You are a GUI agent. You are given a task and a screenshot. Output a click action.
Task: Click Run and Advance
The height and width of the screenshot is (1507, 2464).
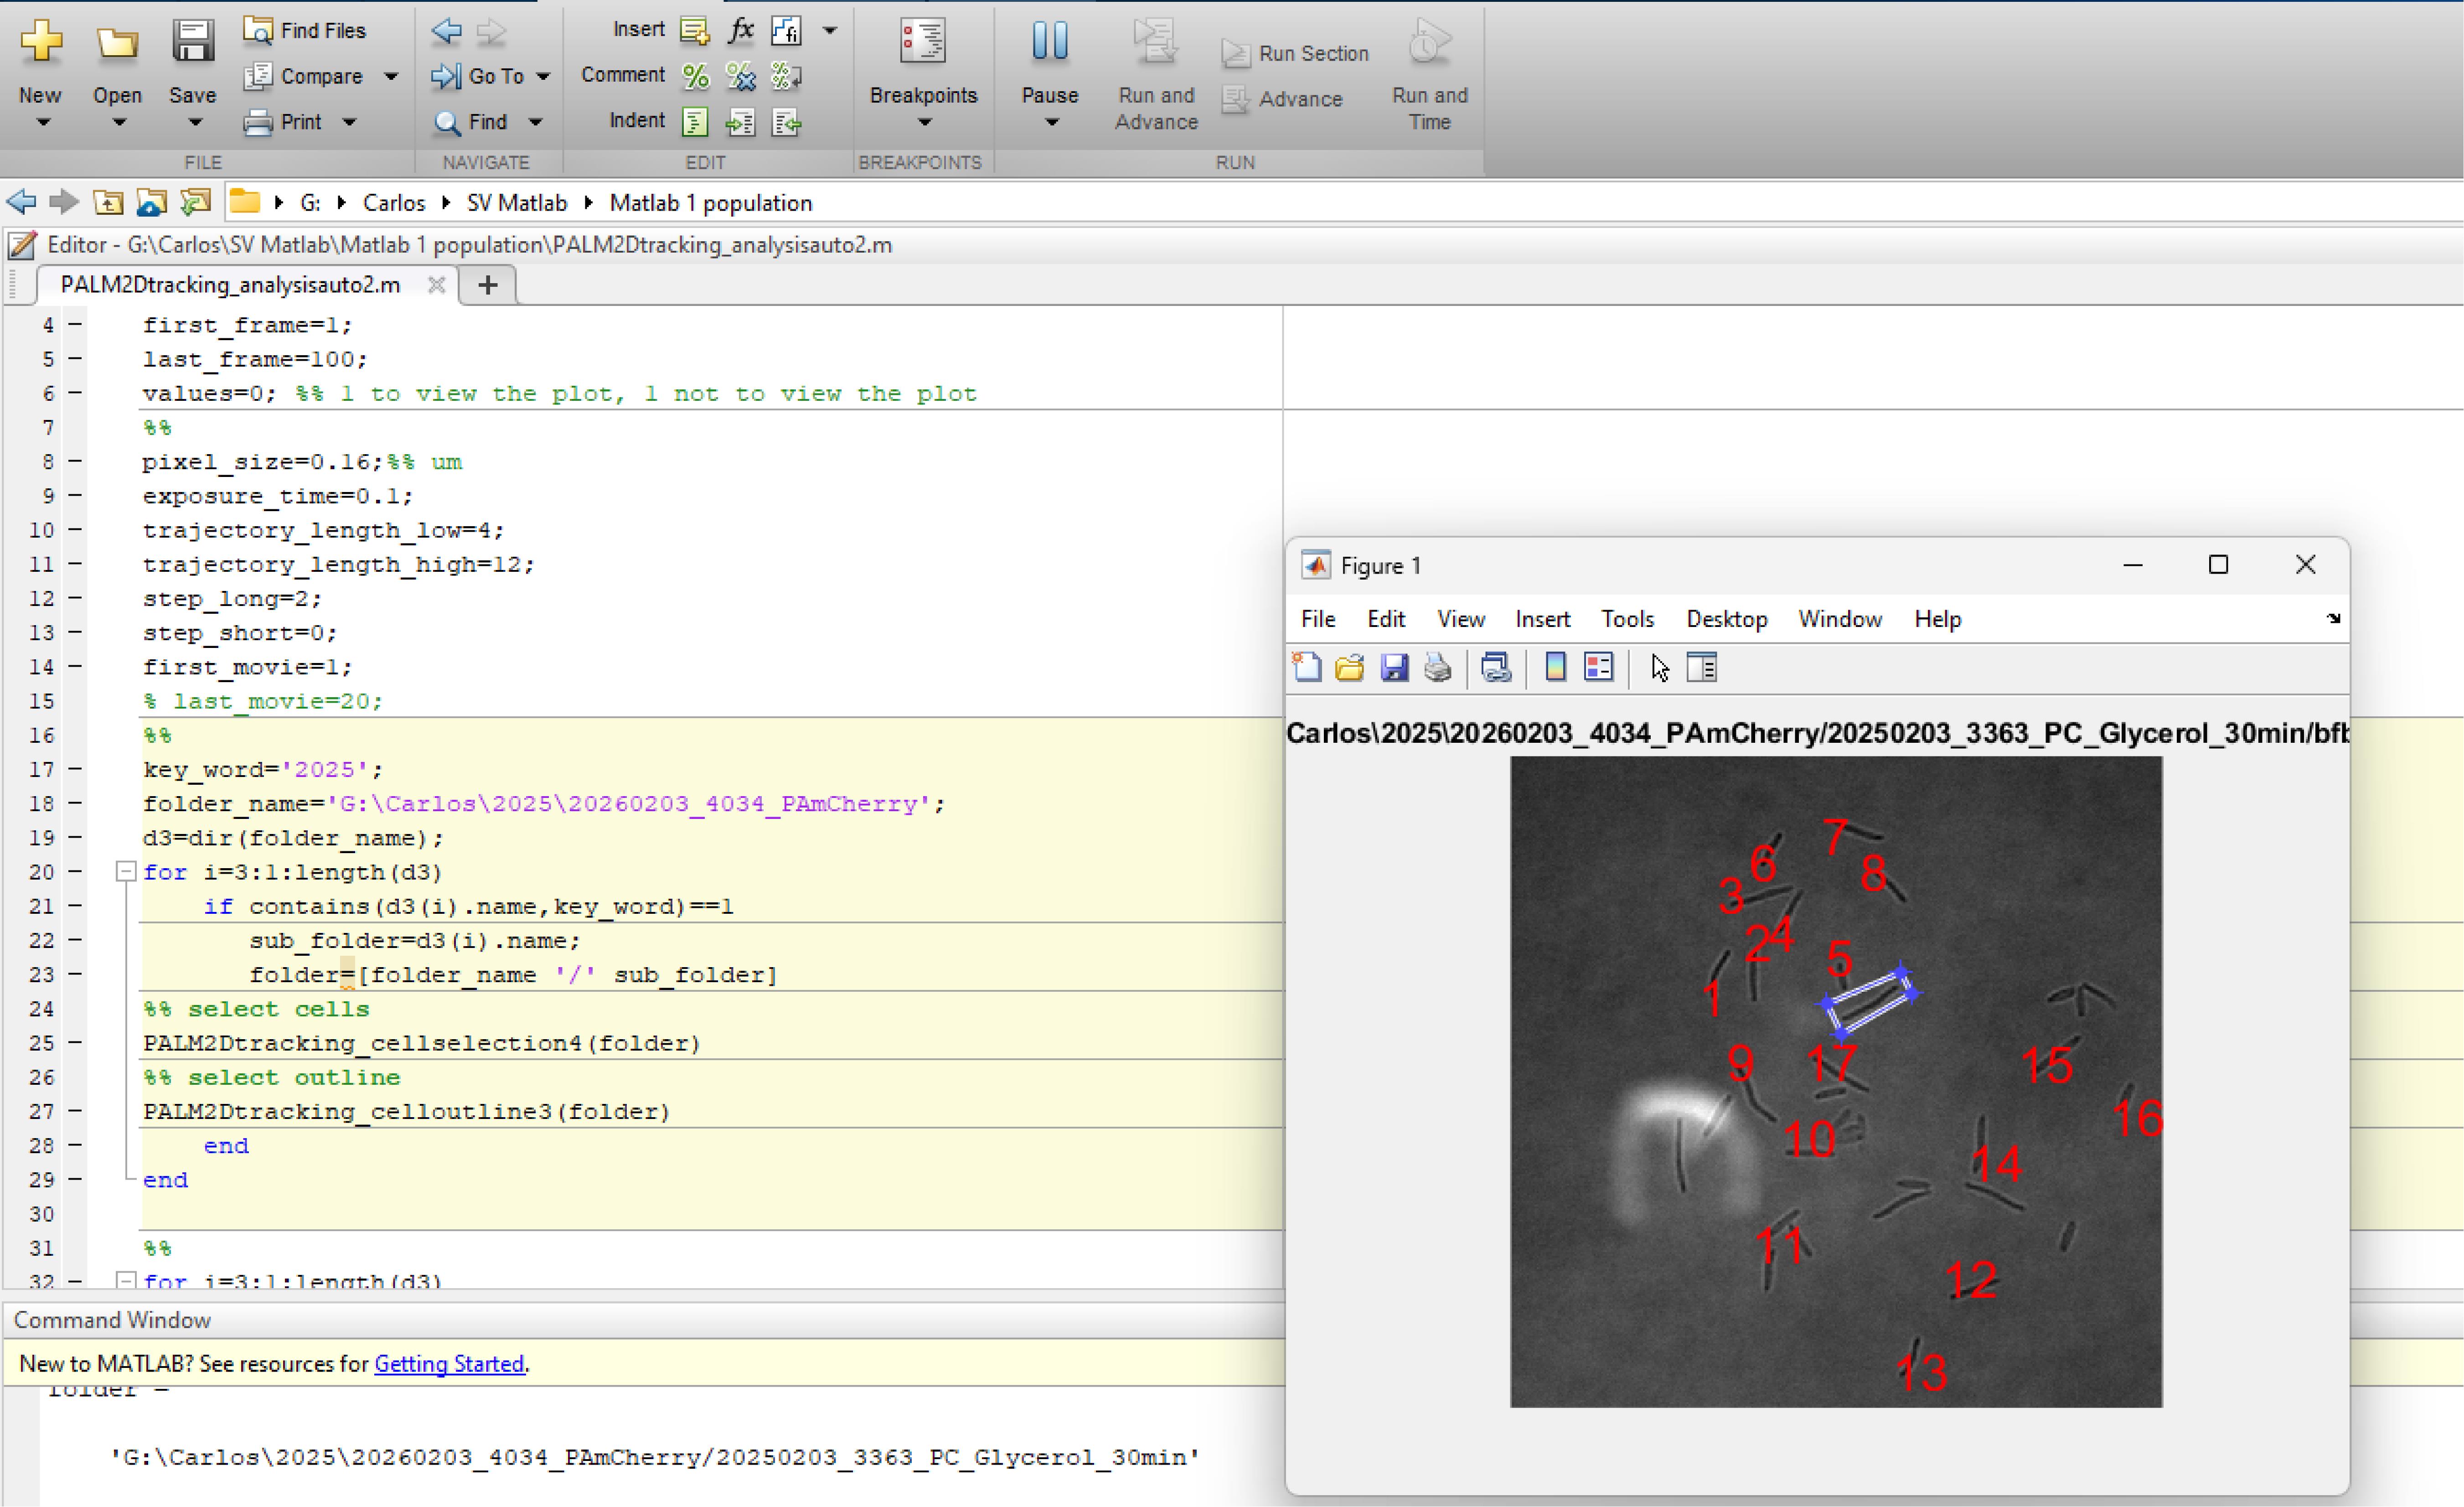point(1156,75)
